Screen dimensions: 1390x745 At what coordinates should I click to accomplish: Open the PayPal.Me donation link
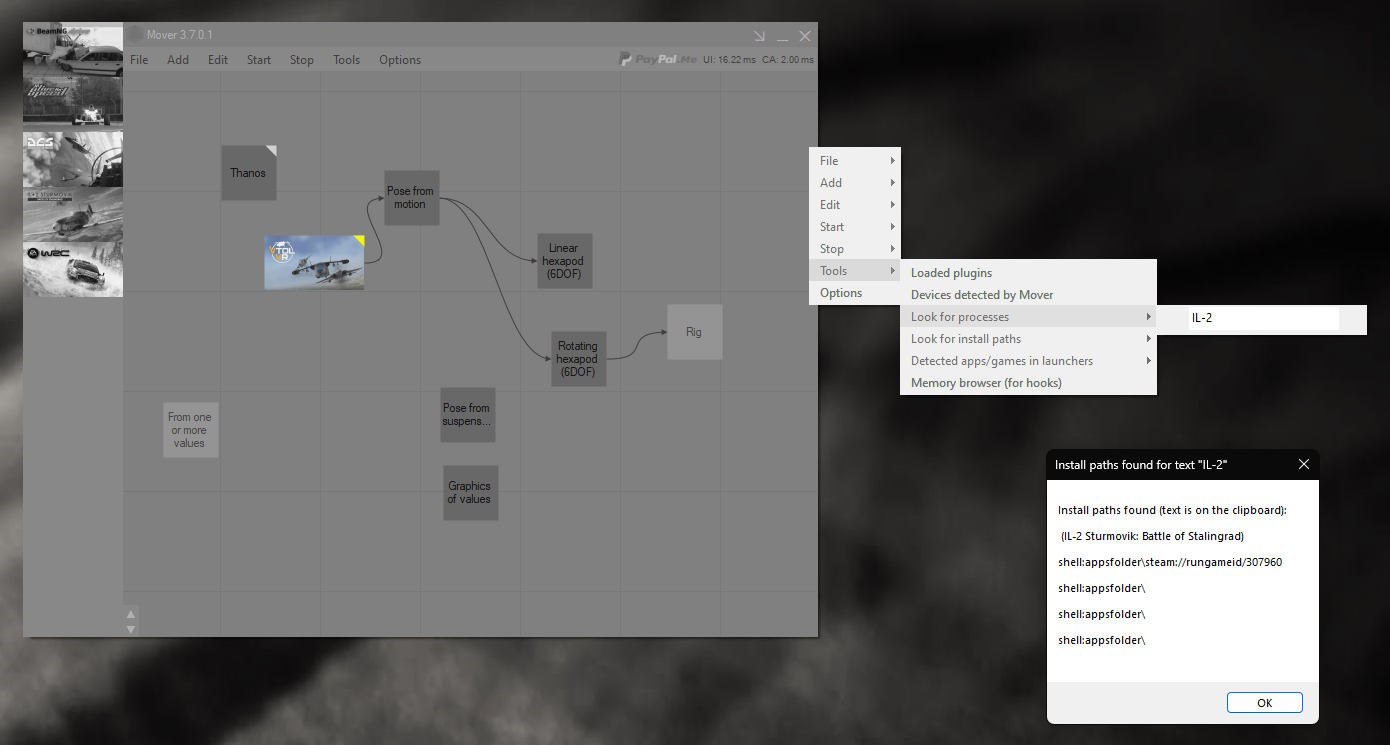click(x=658, y=60)
